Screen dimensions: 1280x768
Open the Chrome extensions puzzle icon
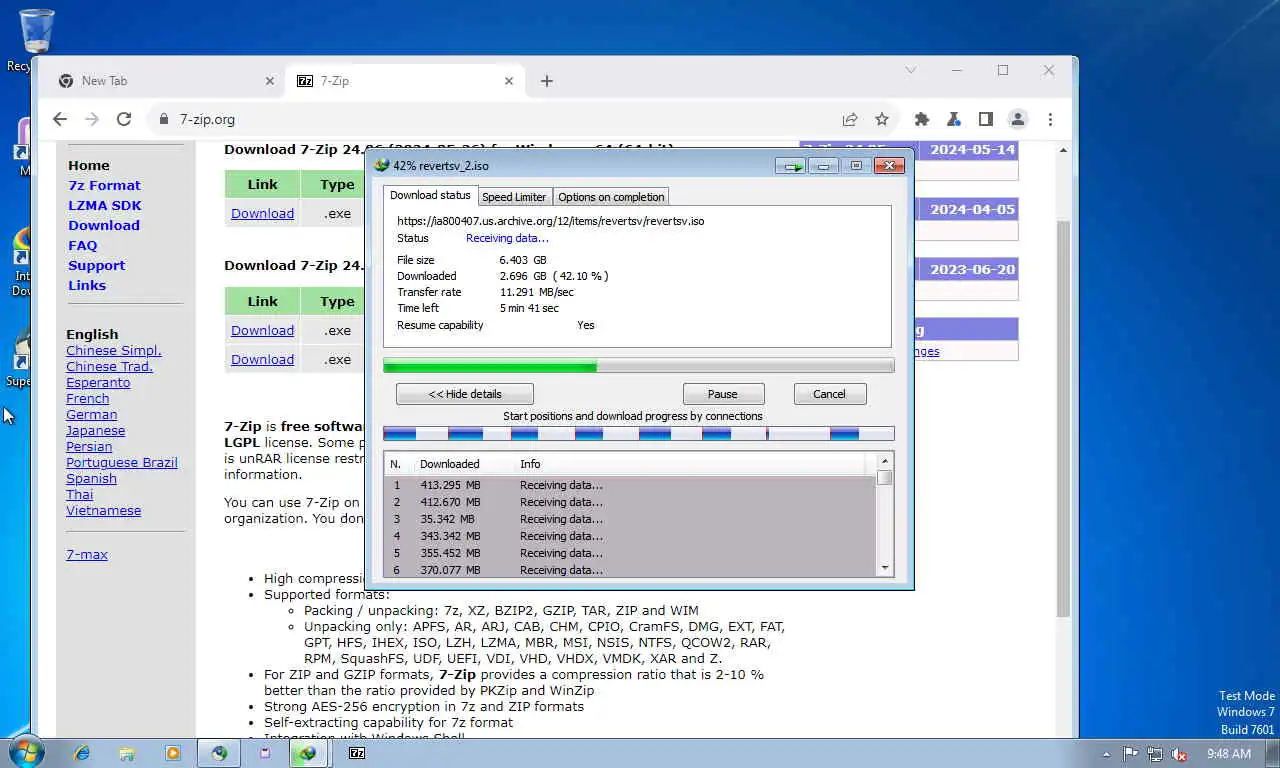point(922,119)
